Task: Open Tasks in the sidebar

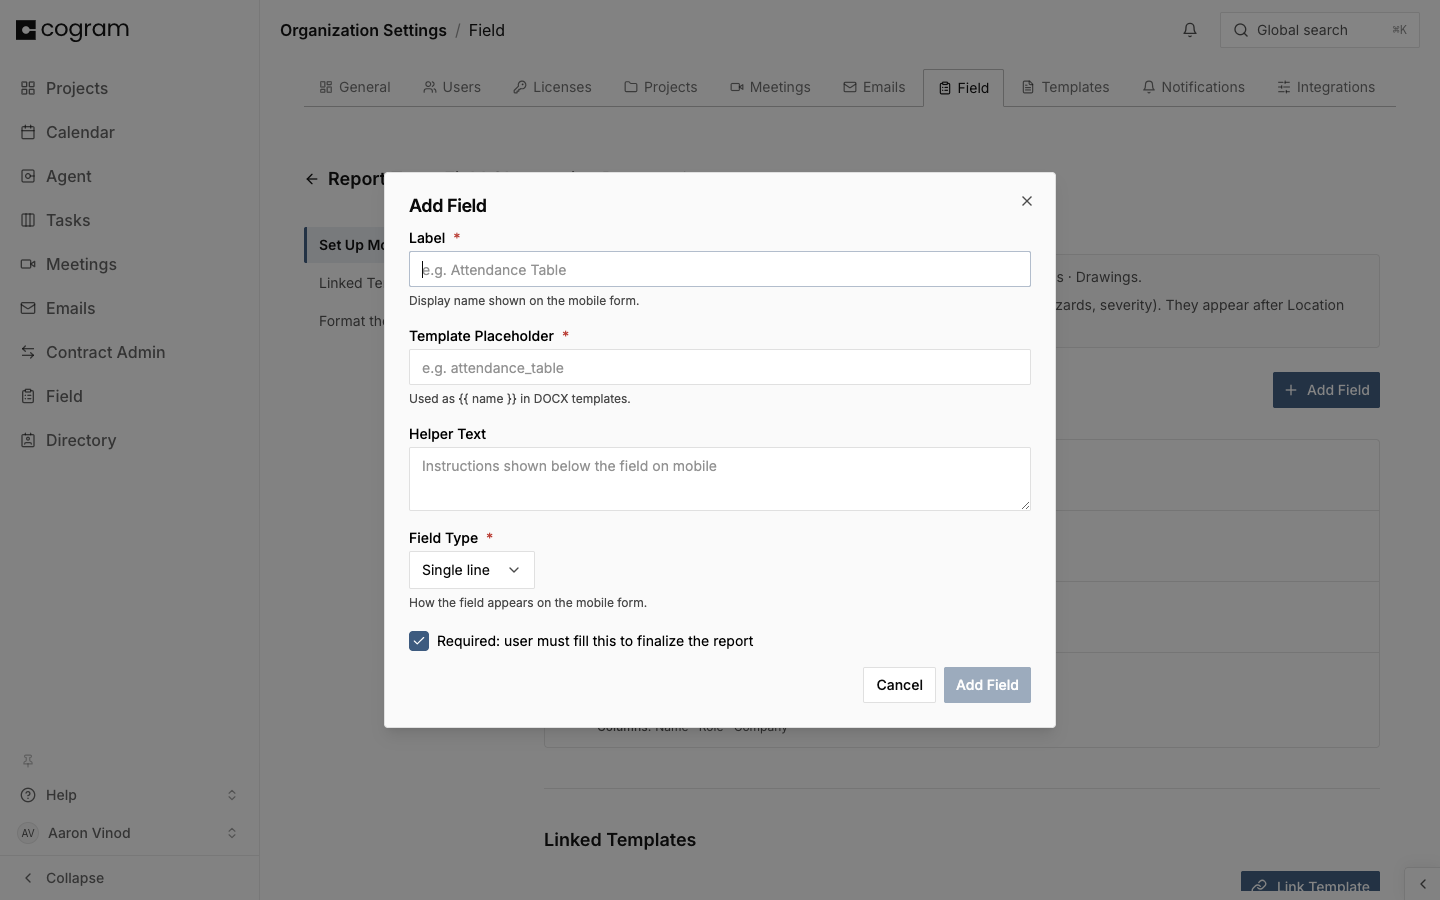Action: click(x=55, y=220)
